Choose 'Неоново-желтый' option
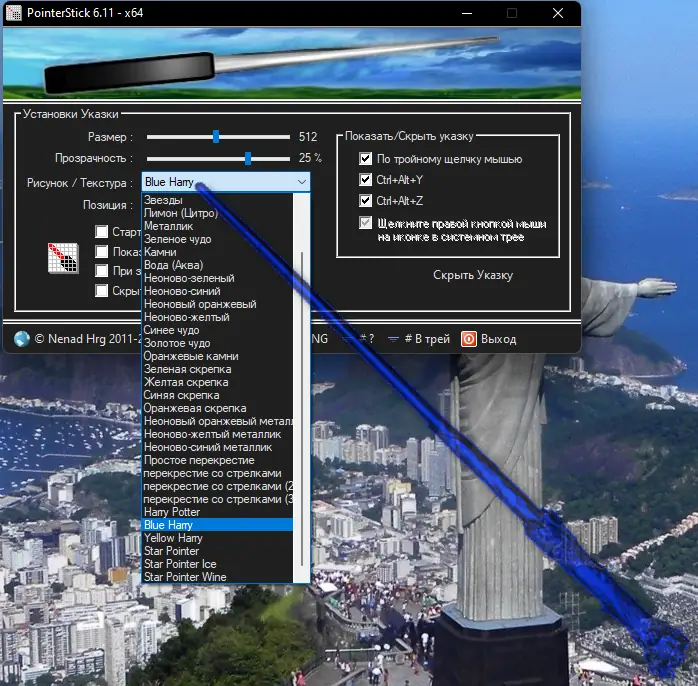Screen dimensions: 698x686 218,317
